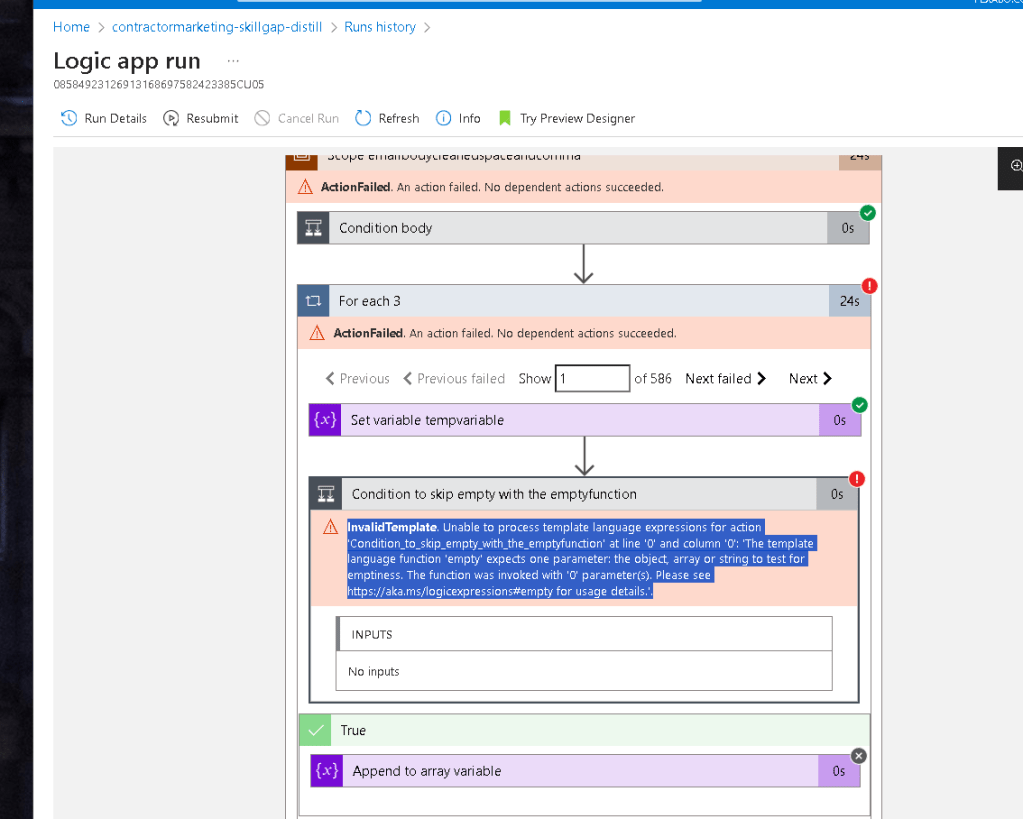This screenshot has height=819, width=1023.
Task: Collapse the True branch header
Action: tap(585, 730)
